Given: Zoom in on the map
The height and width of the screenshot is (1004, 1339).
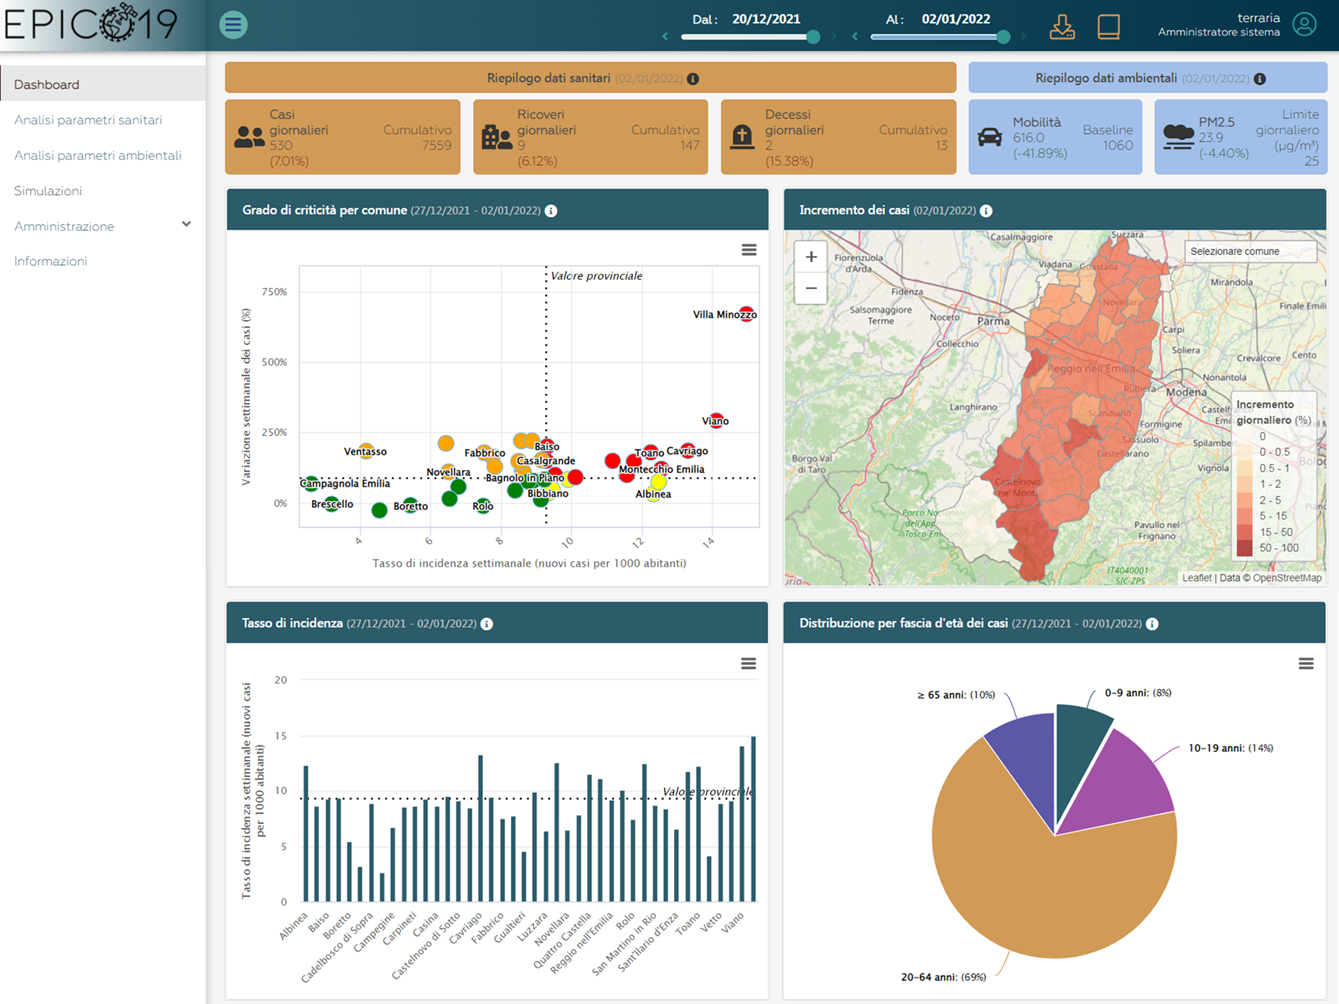Looking at the screenshot, I should (x=811, y=257).
